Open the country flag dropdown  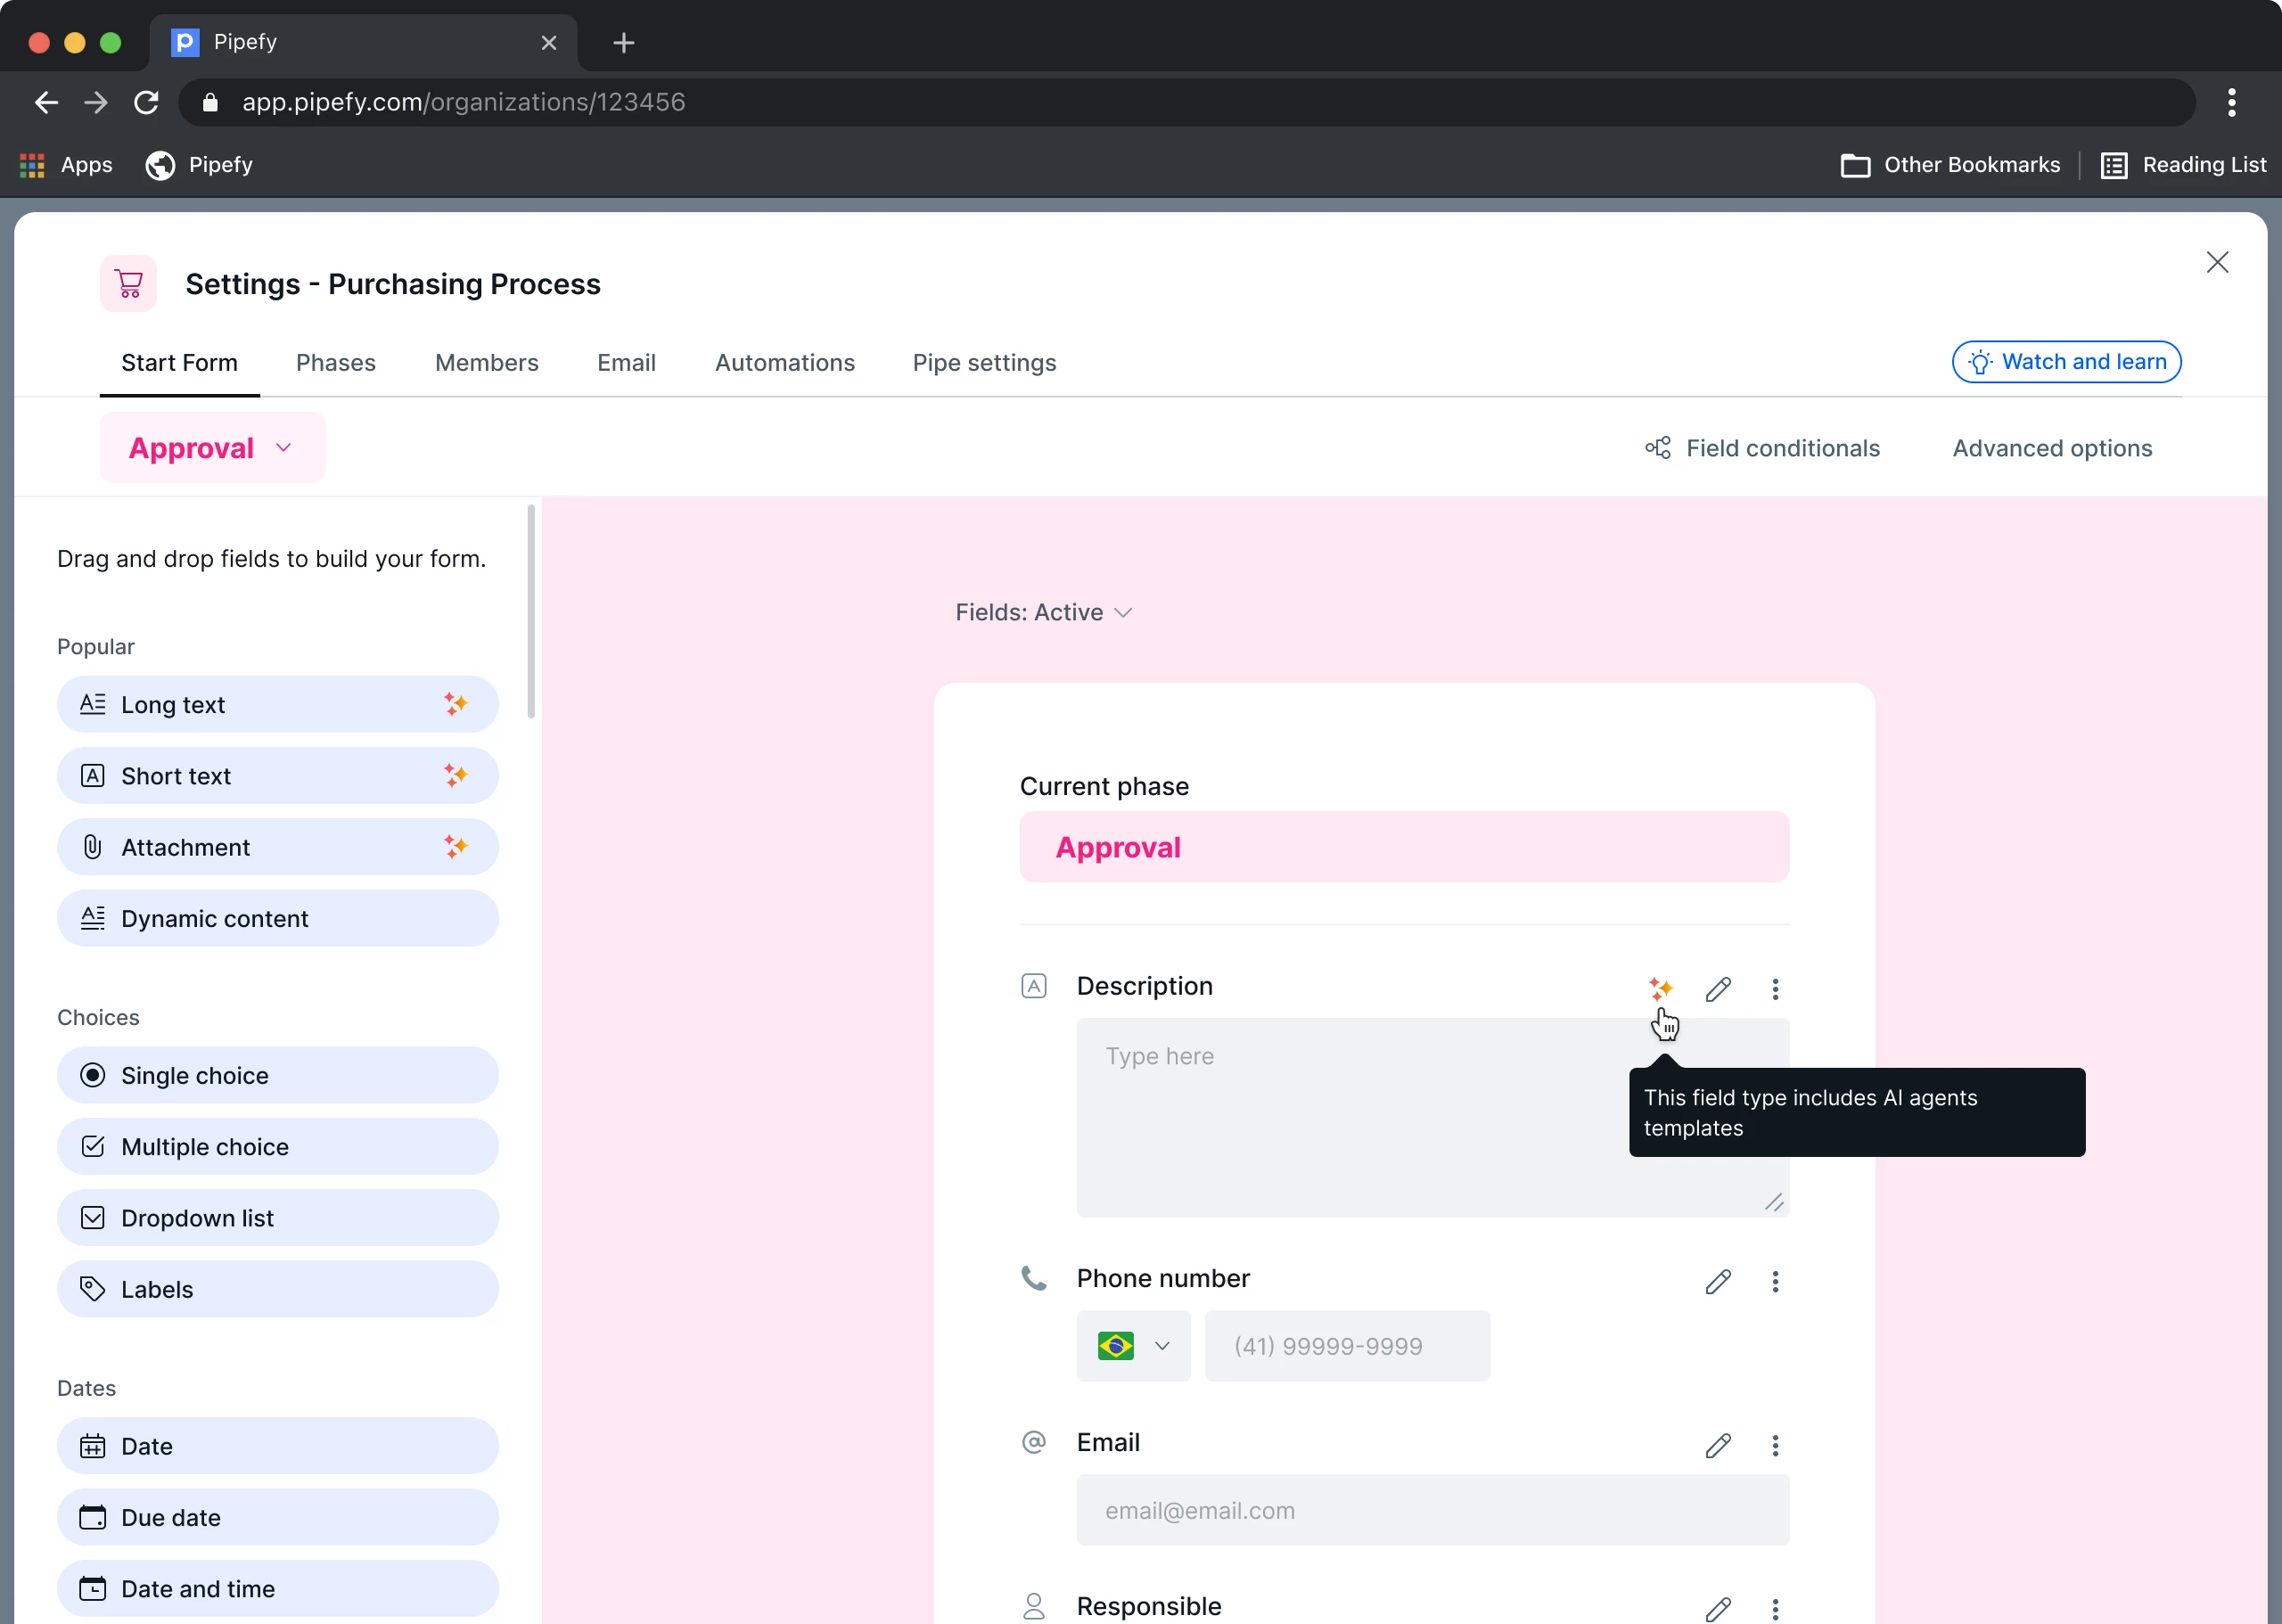coord(1132,1346)
